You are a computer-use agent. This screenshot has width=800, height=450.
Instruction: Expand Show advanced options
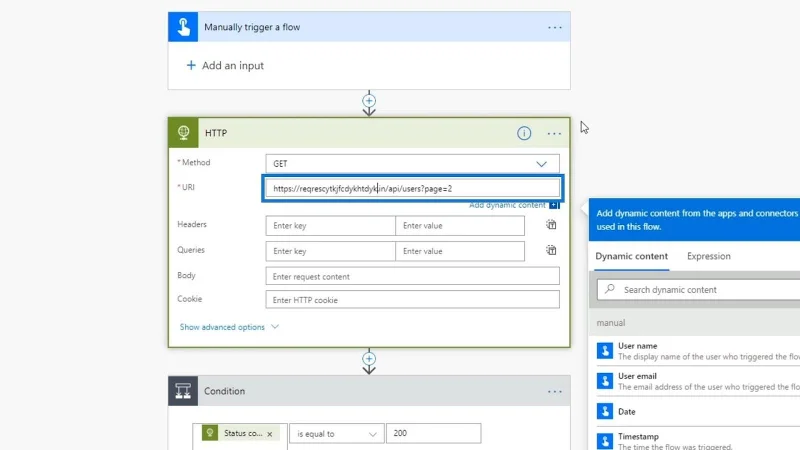click(x=229, y=327)
